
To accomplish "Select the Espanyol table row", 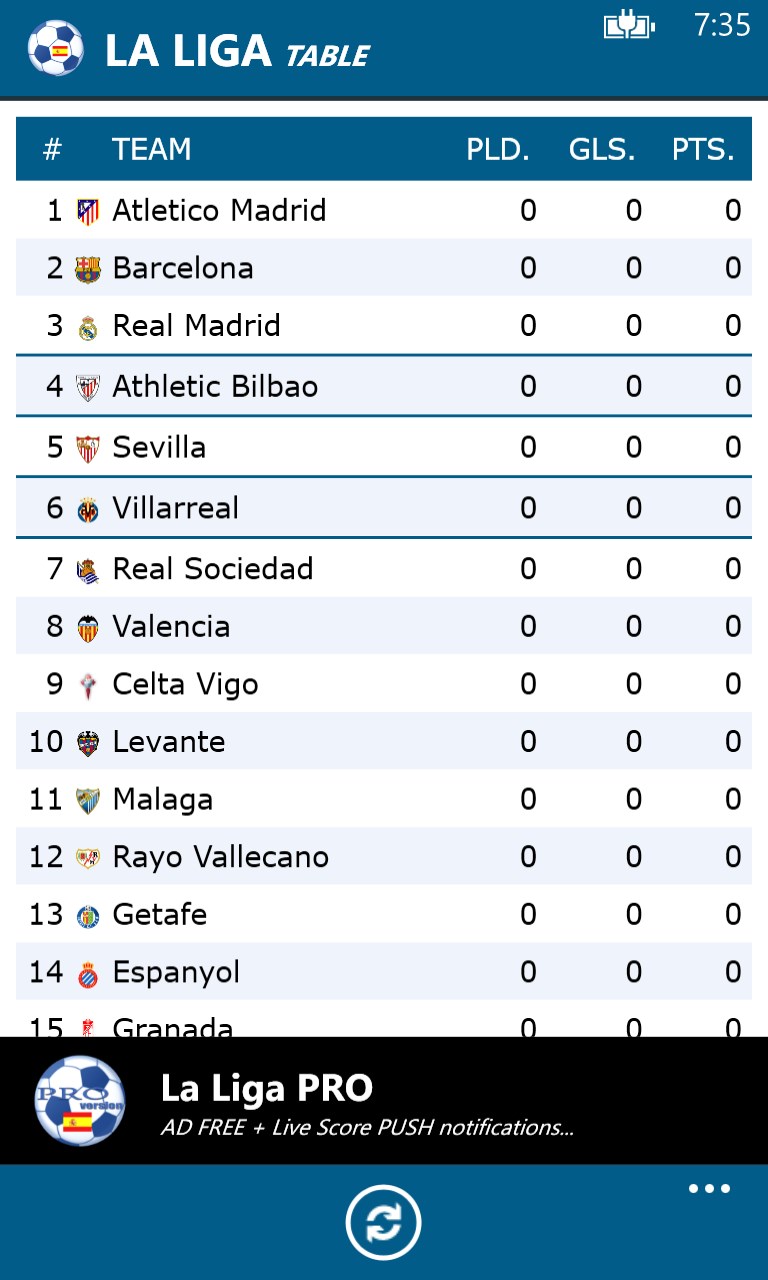I will (x=384, y=971).
